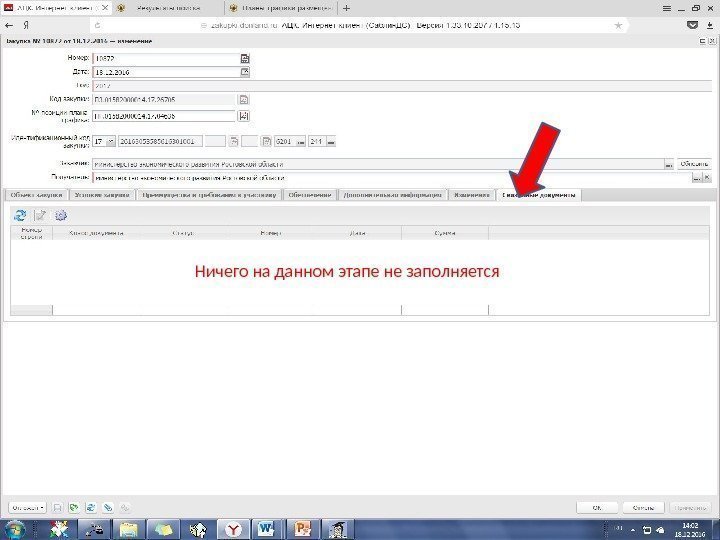Open the ellipsis lookup button of the Заказчик field
Image resolution: width=720 pixels, height=540 pixels.
(x=669, y=164)
